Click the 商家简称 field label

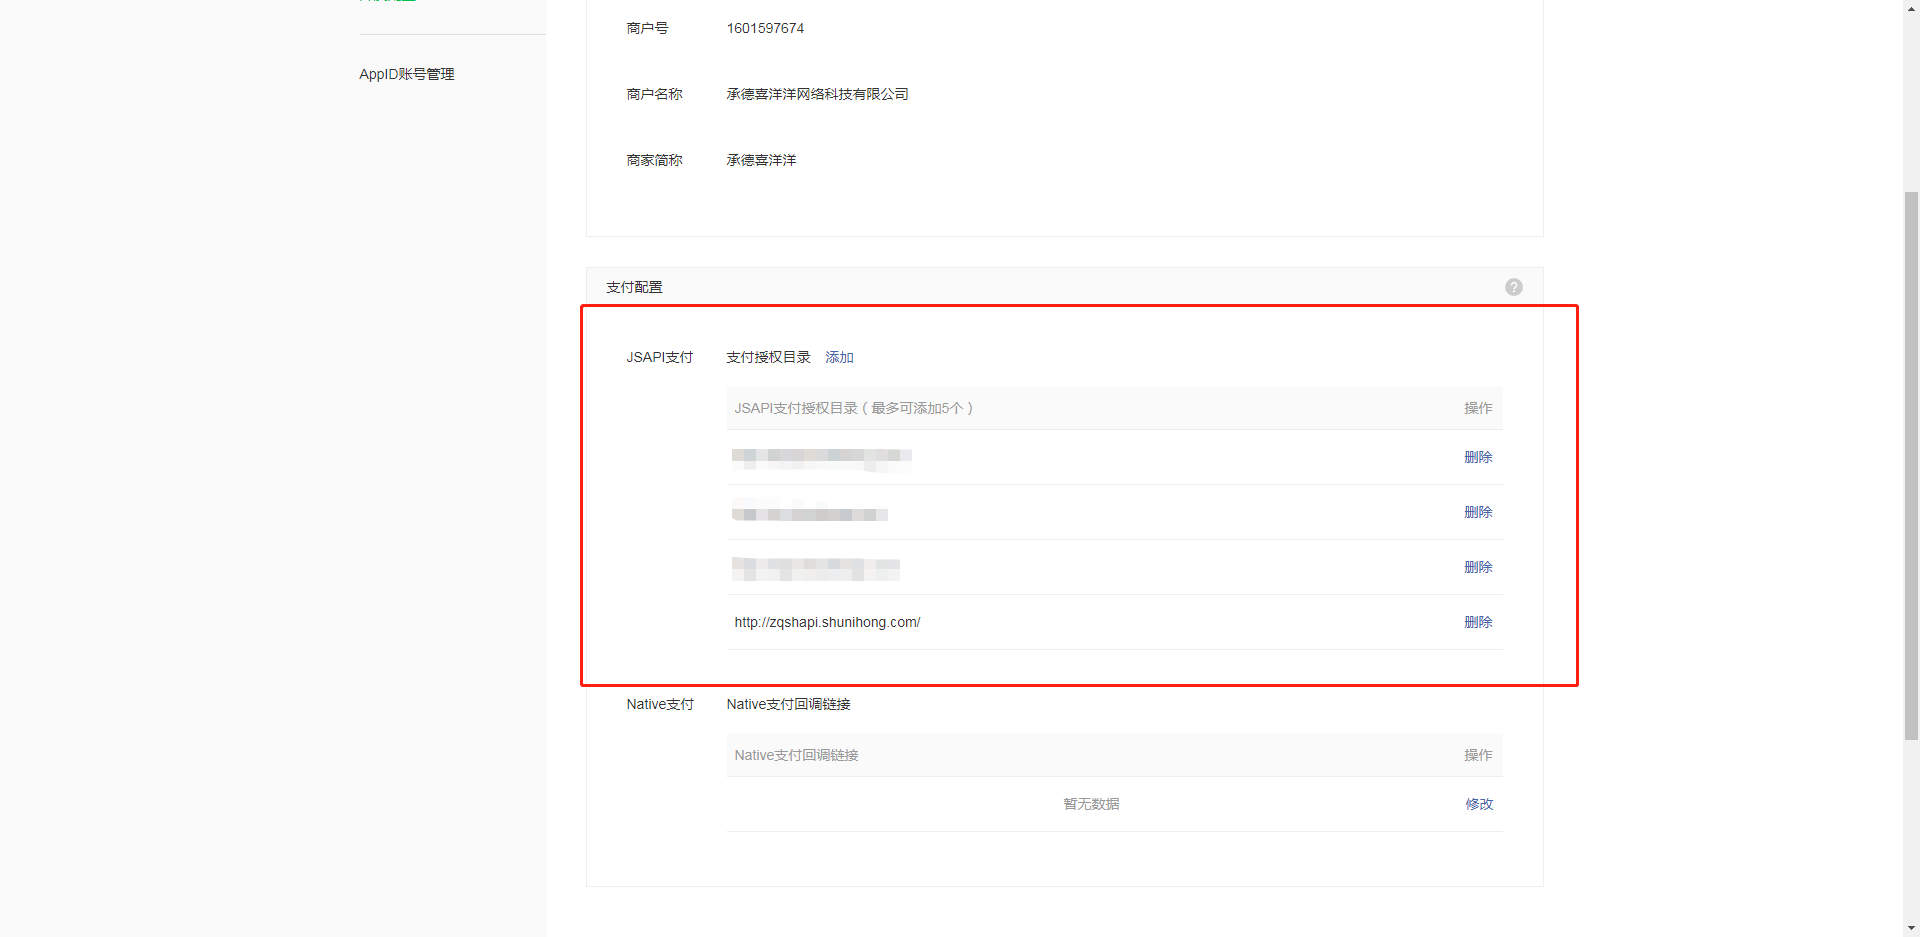pyautogui.click(x=654, y=160)
